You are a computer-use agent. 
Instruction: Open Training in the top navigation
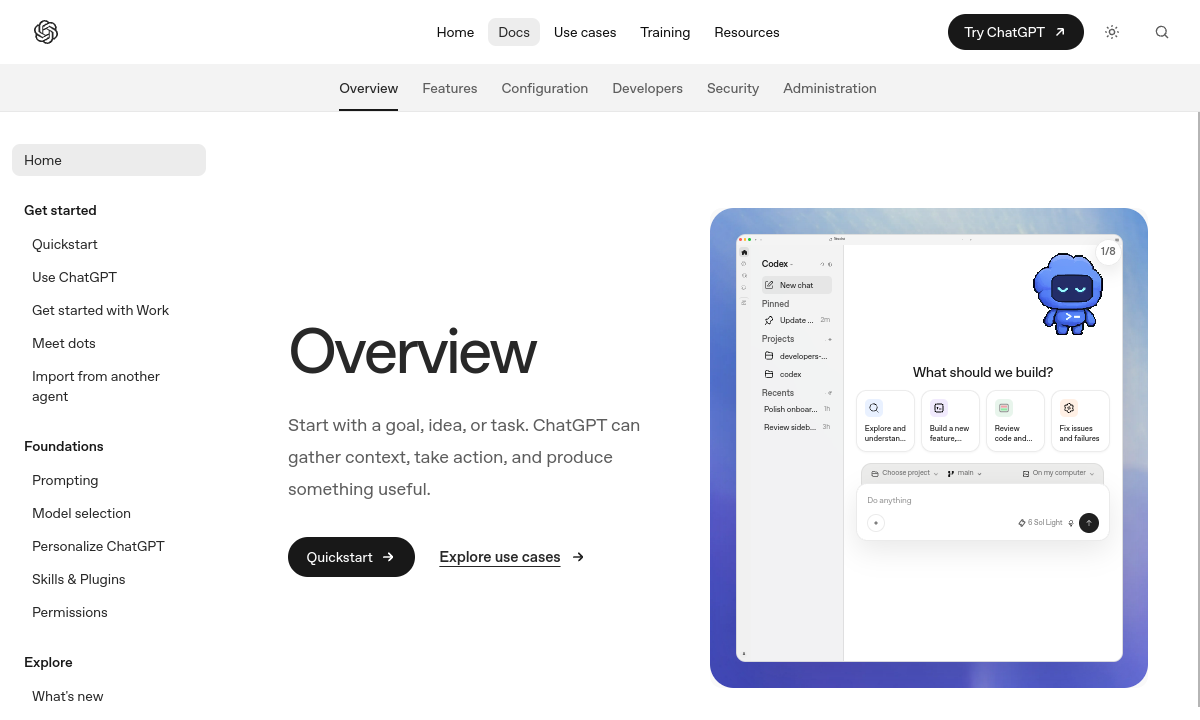pyautogui.click(x=665, y=32)
